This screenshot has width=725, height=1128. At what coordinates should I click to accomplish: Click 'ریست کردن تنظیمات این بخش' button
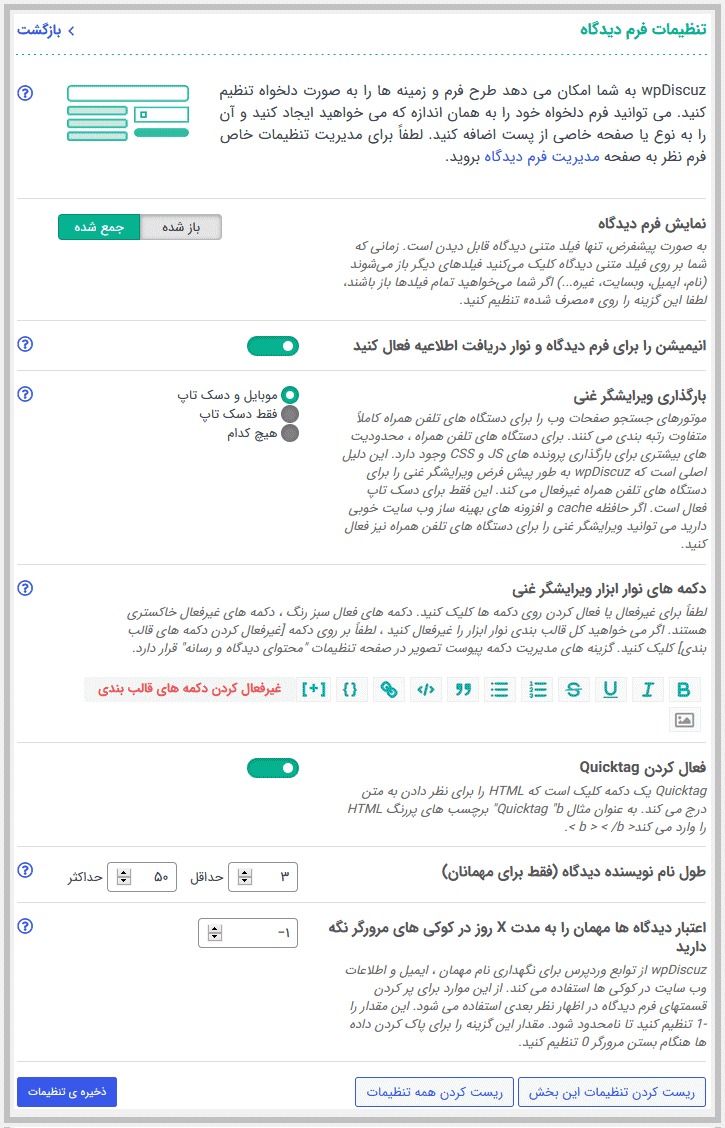[x=612, y=1091]
